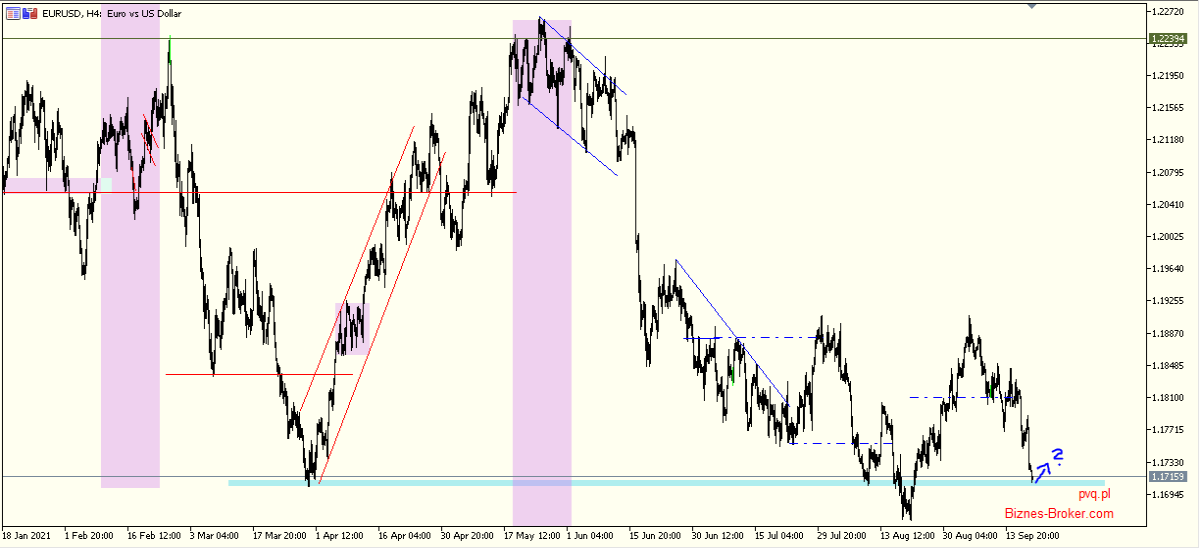Click the chart shift triangle marker
Screen dimensions: 1200x549
(1032, 7)
